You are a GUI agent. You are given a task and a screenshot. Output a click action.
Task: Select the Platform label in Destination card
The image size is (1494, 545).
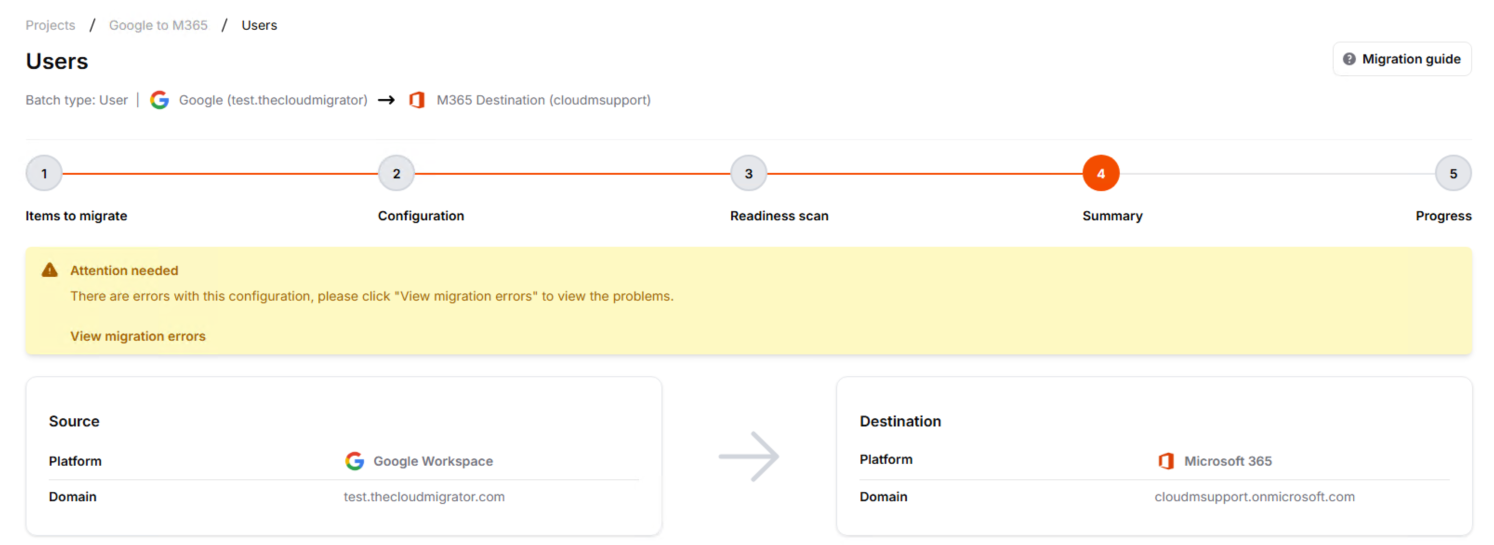[x=886, y=459]
